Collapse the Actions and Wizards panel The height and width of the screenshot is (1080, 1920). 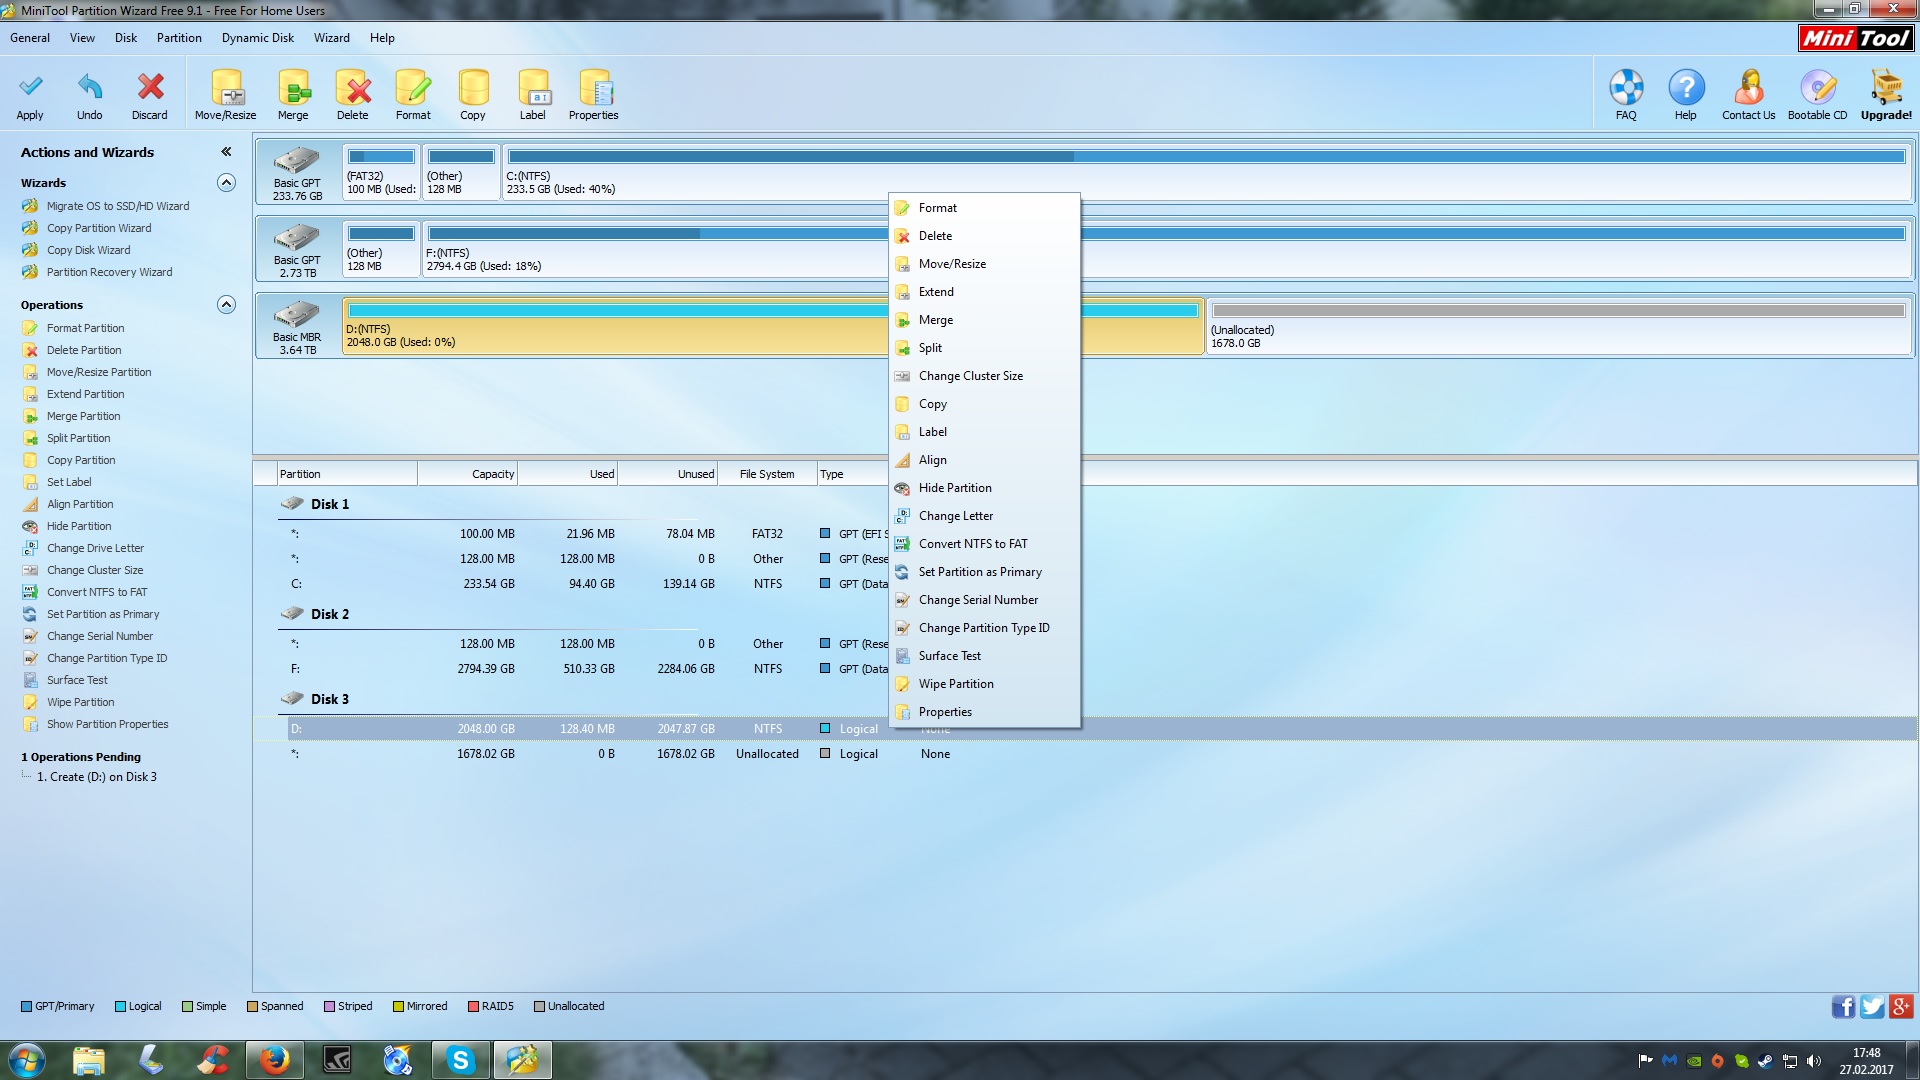coord(226,152)
